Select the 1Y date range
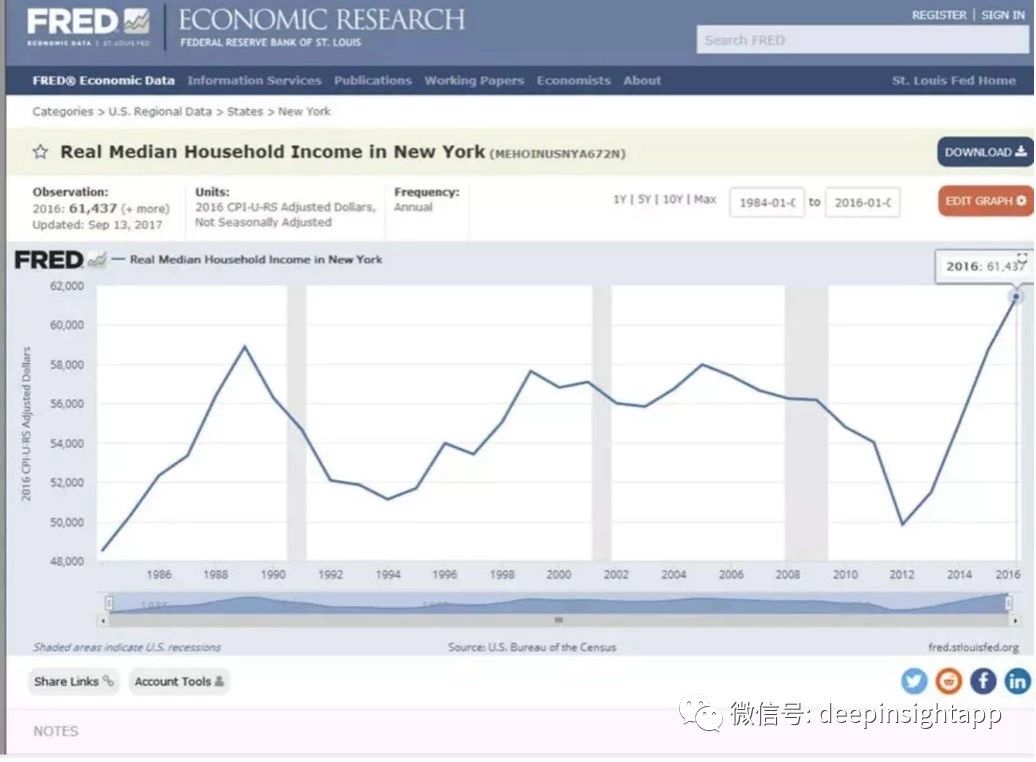Viewport: 1036px width, 762px height. click(x=620, y=199)
